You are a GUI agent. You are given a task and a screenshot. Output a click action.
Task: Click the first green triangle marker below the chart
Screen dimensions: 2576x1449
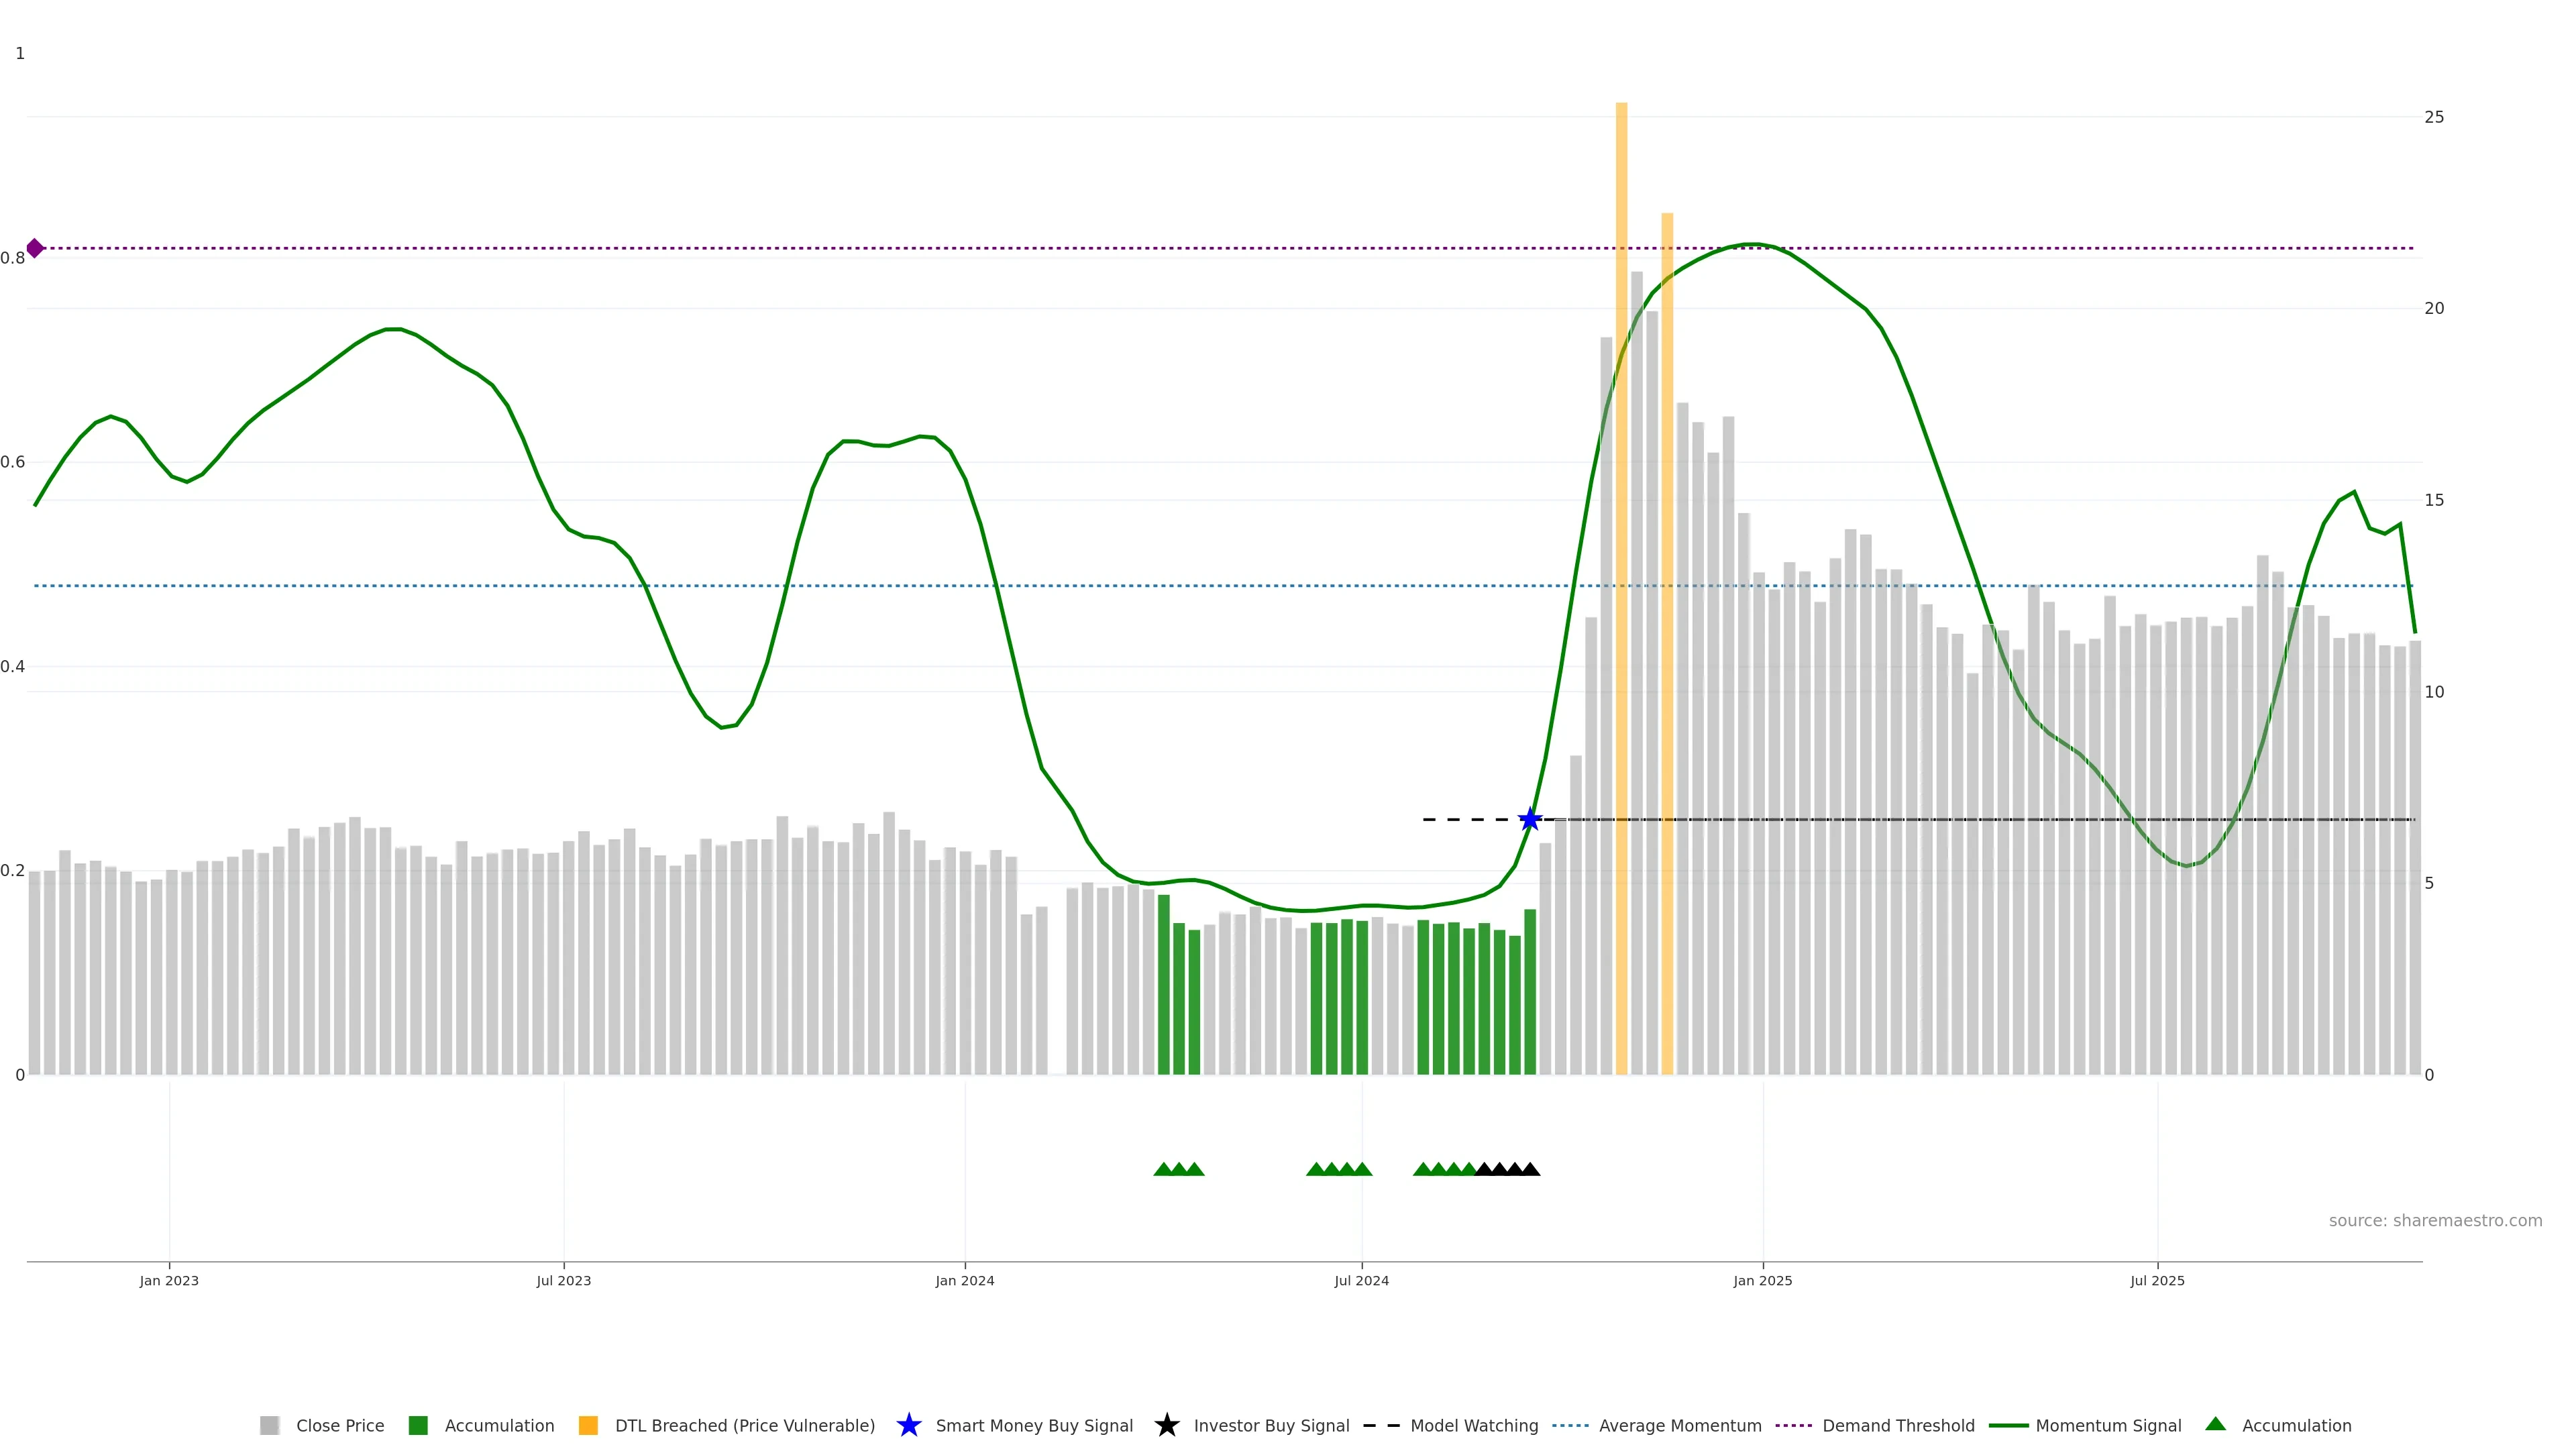[x=1163, y=1169]
